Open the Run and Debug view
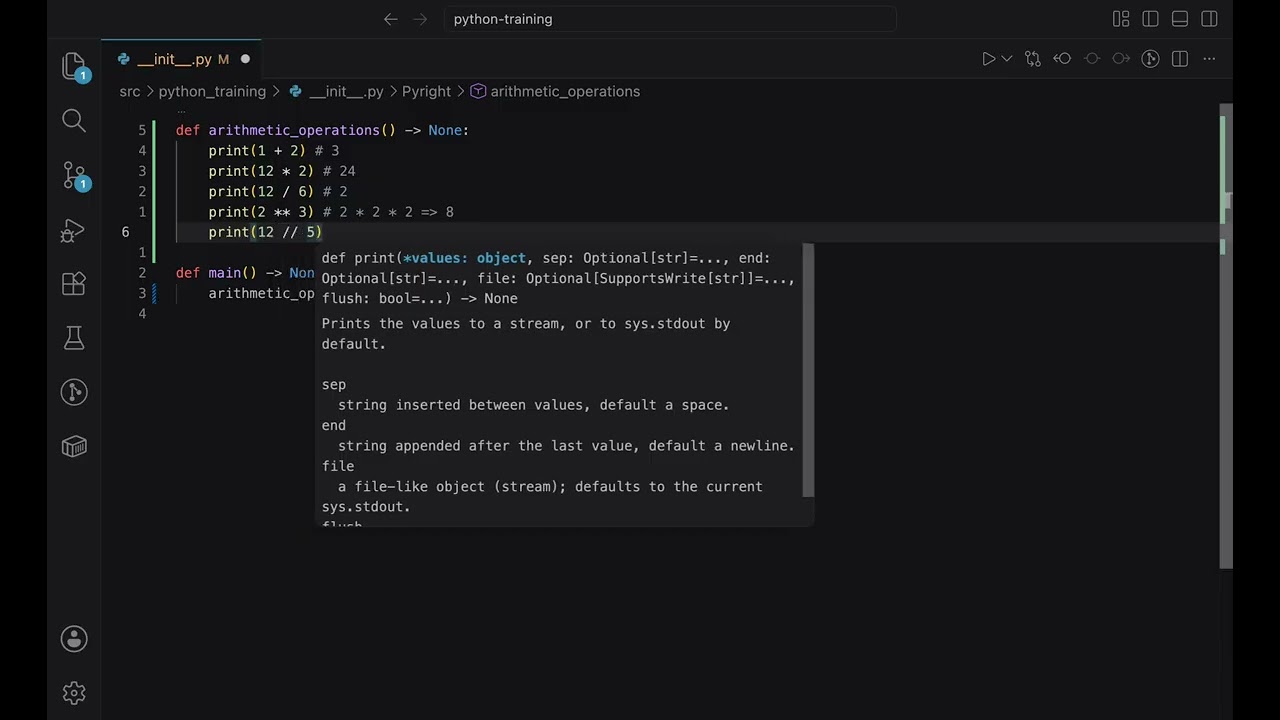Viewport: 1280px width, 720px height. 74,231
